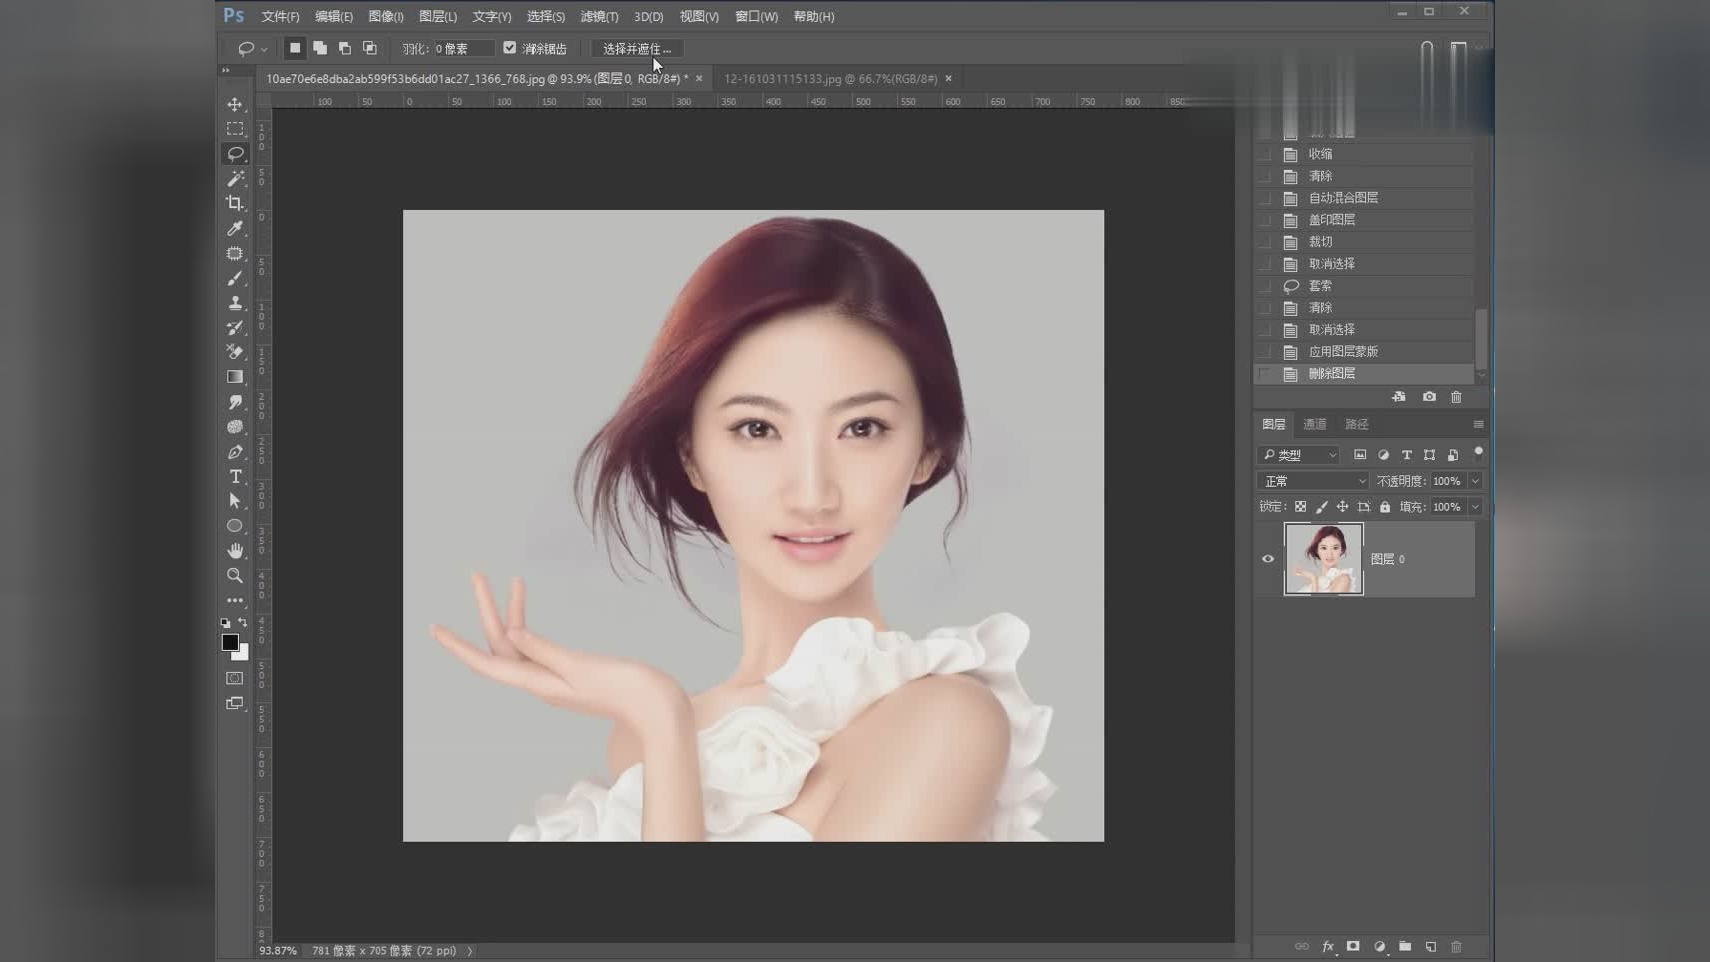This screenshot has width=1710, height=962.
Task: Select the Lasso tool in toolbox
Action: coord(235,153)
